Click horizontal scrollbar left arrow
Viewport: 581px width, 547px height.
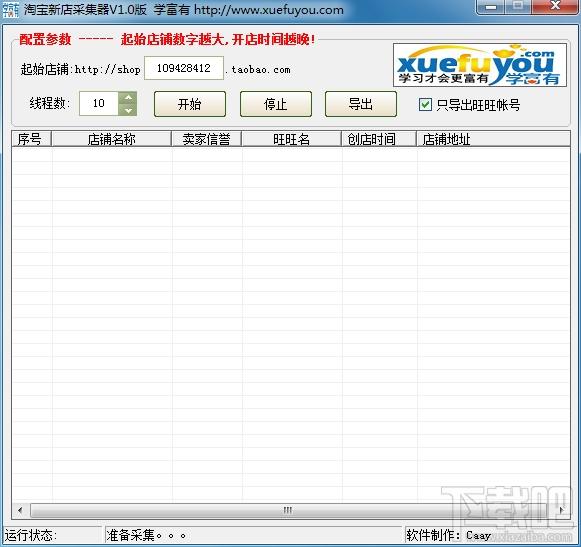click(20, 510)
